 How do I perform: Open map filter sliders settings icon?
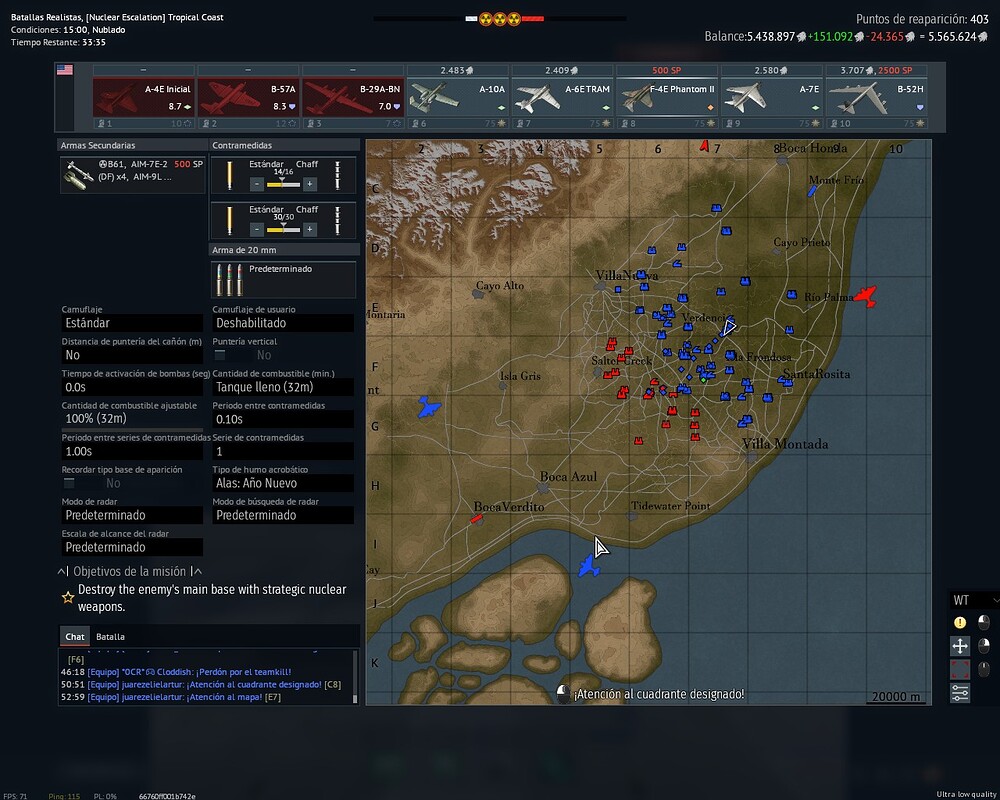[x=960, y=692]
